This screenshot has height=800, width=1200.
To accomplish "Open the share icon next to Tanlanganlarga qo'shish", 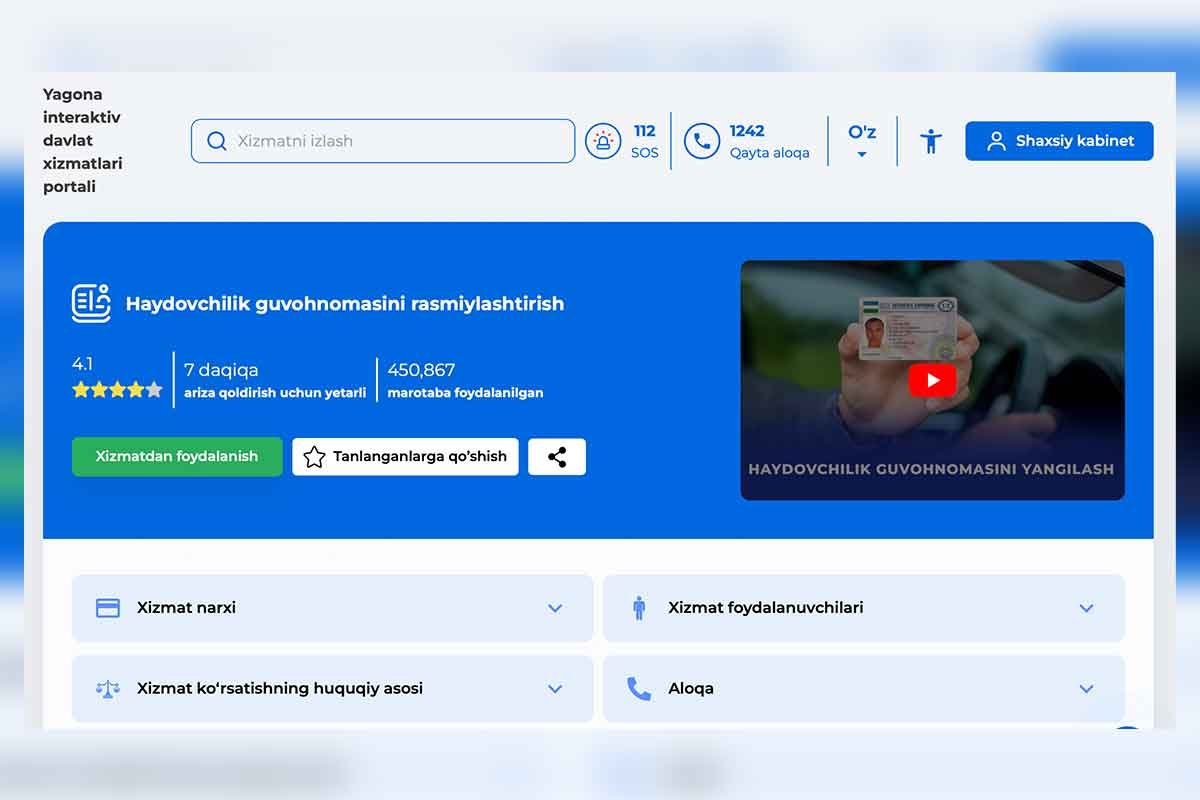I will pos(557,456).
